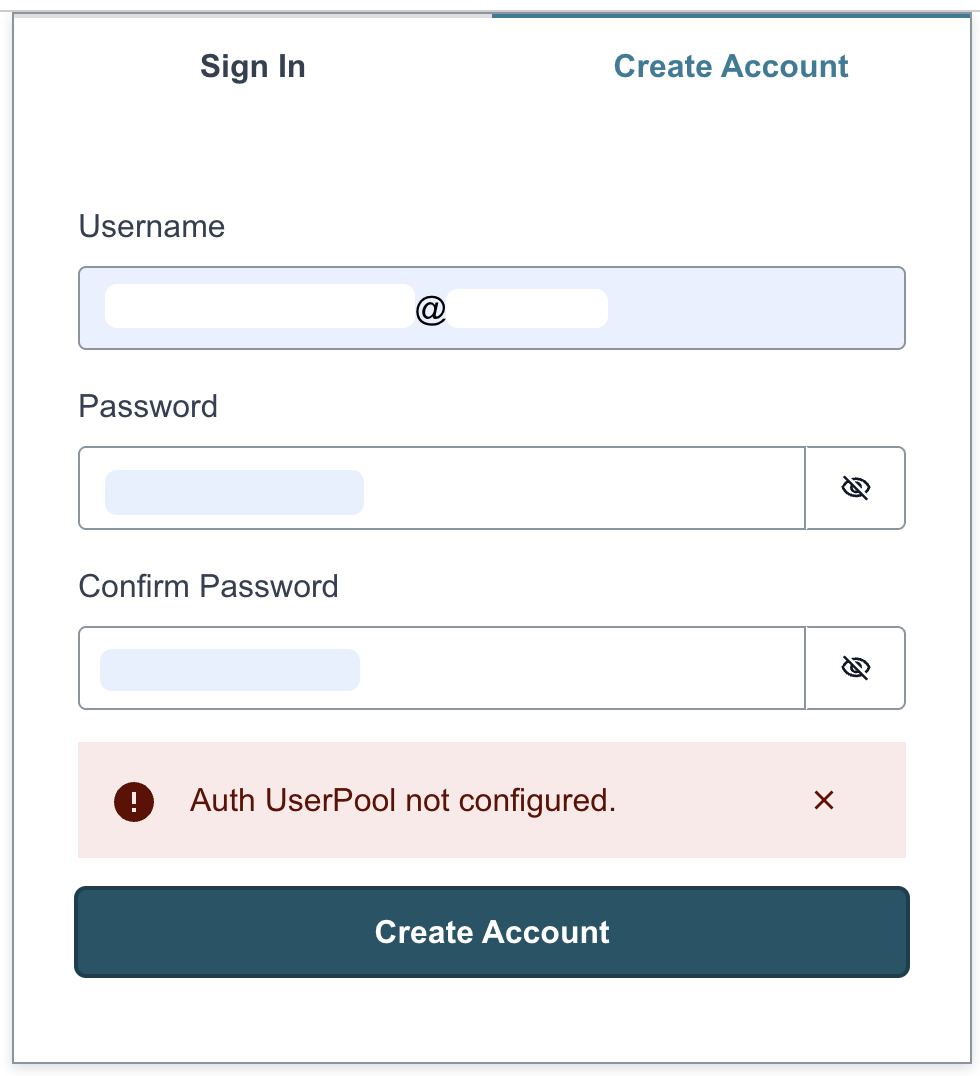
Task: Click the email domain after the @
Action: tap(527, 308)
